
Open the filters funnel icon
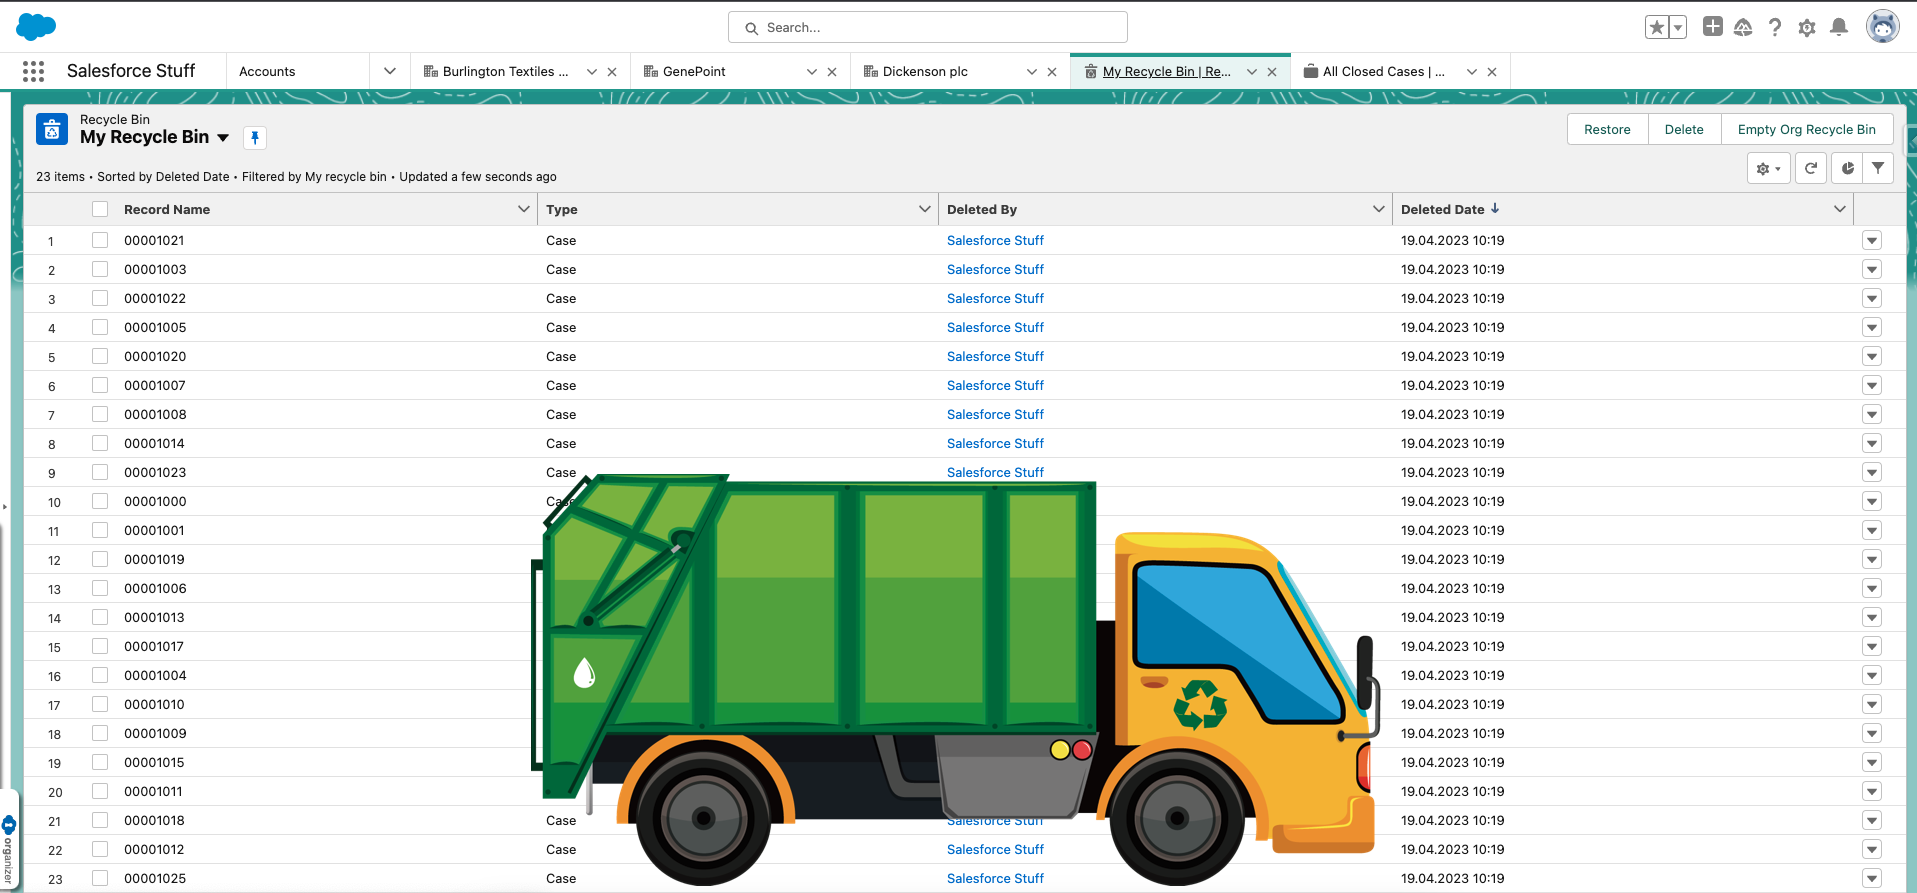coord(1878,168)
